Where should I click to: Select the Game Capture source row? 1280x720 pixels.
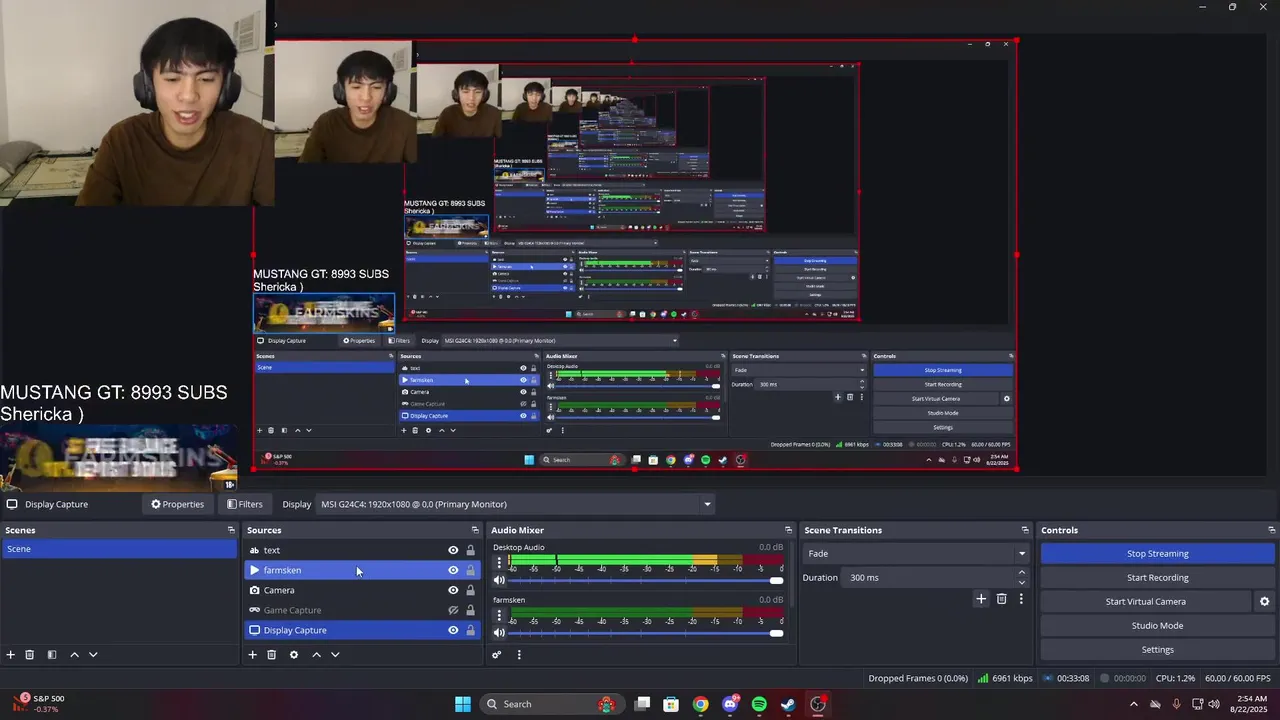[363, 610]
